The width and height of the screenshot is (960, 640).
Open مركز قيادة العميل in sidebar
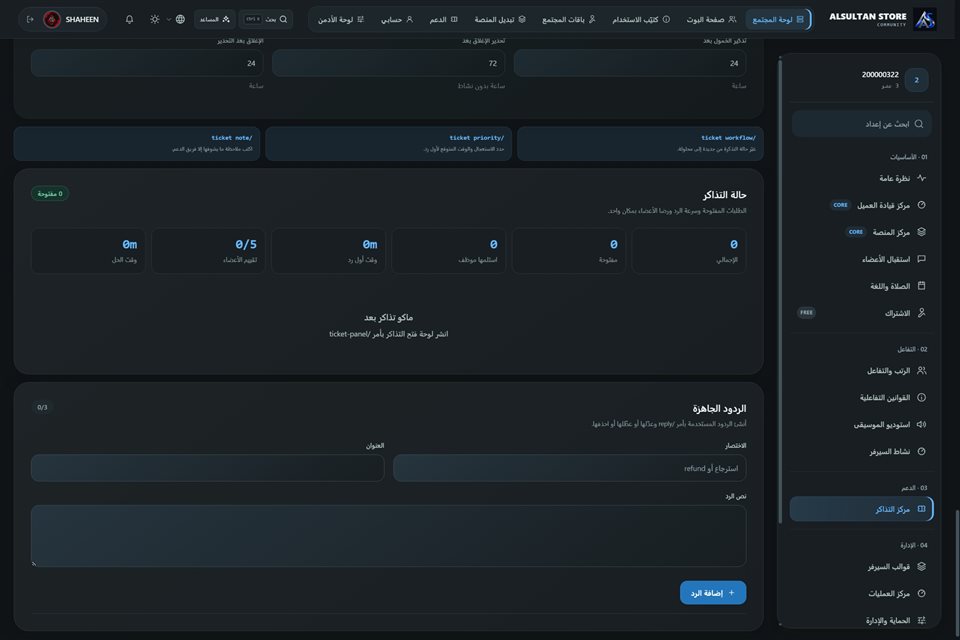point(860,205)
